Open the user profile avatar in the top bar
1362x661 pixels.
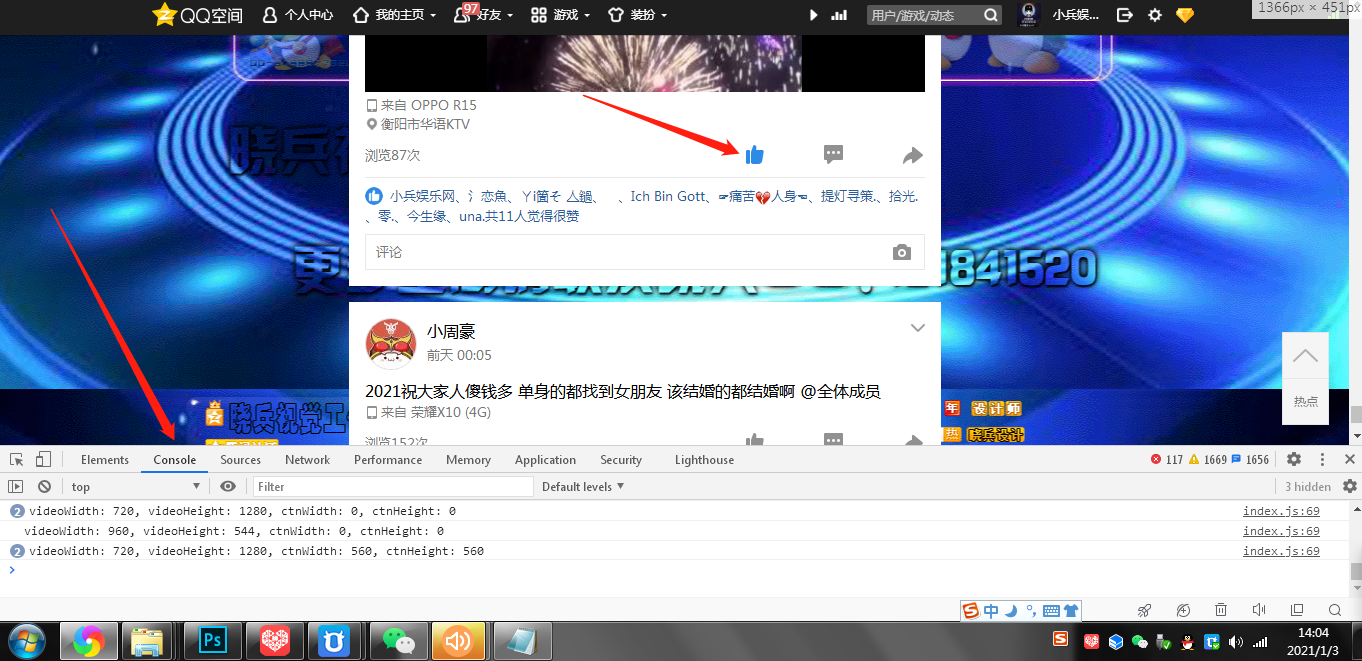coord(1028,15)
